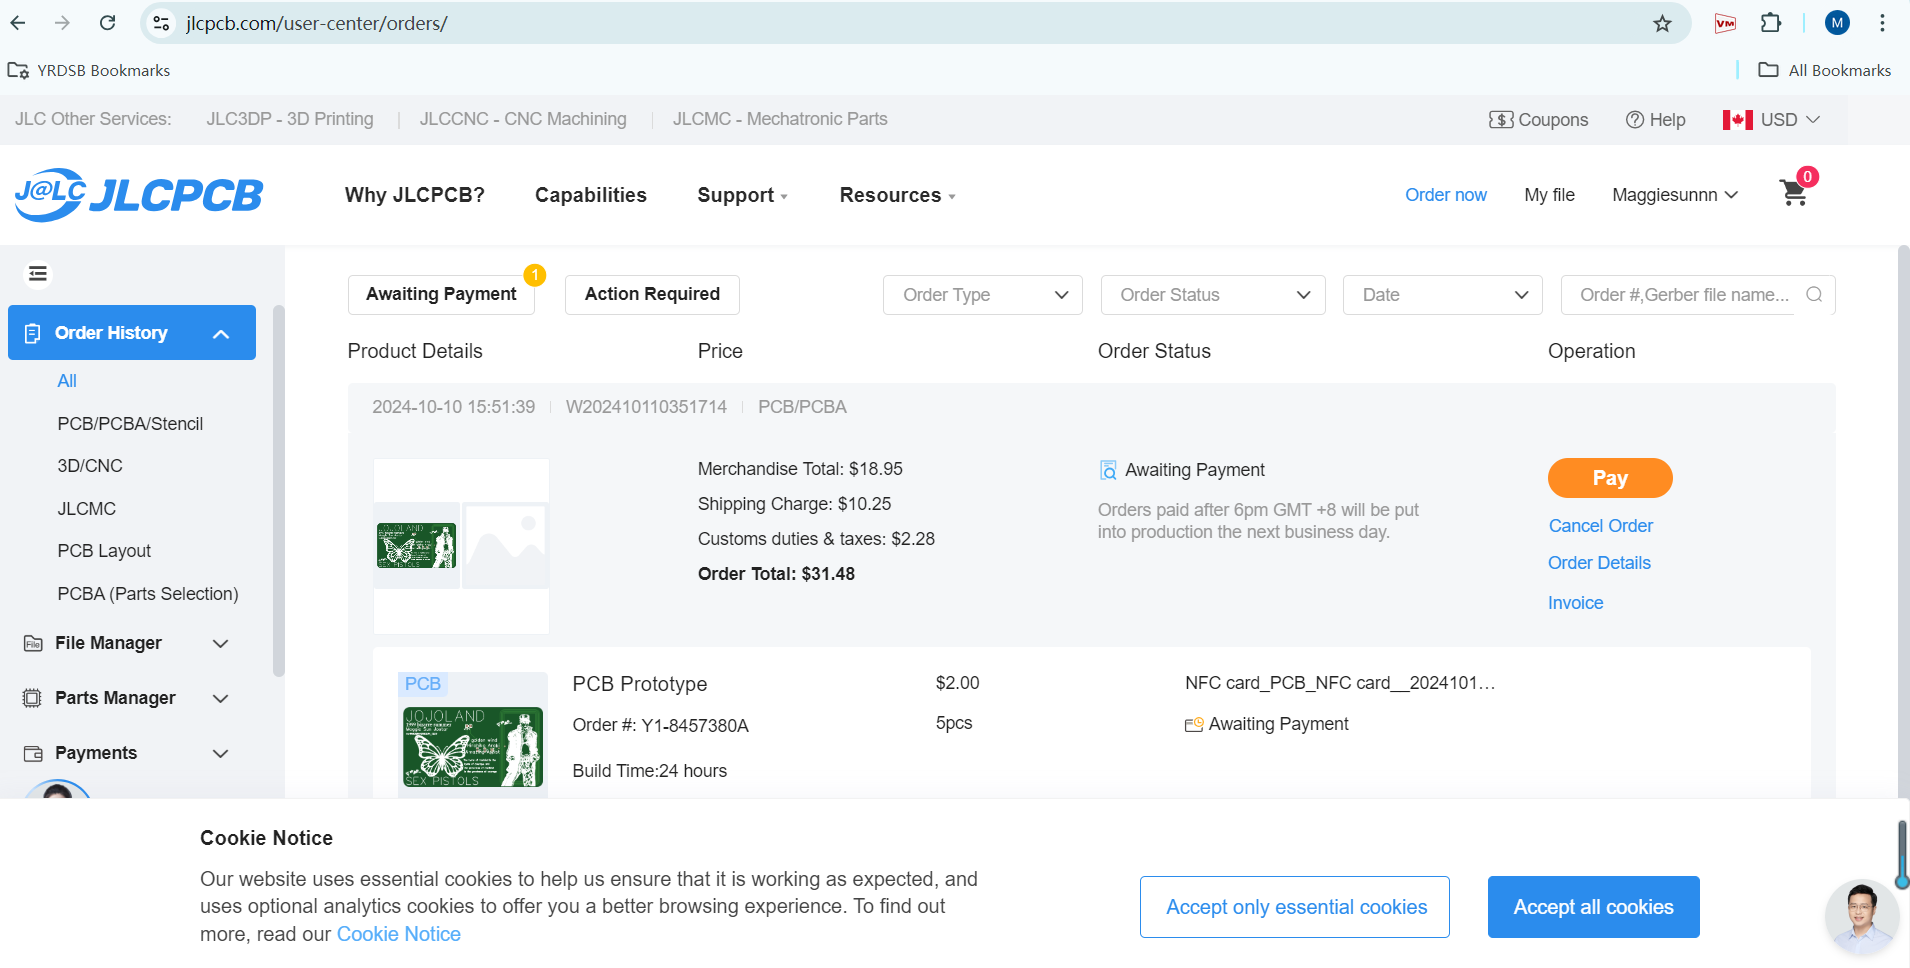Open the Order Status filter dropdown
The height and width of the screenshot is (968, 1910).
click(x=1213, y=295)
